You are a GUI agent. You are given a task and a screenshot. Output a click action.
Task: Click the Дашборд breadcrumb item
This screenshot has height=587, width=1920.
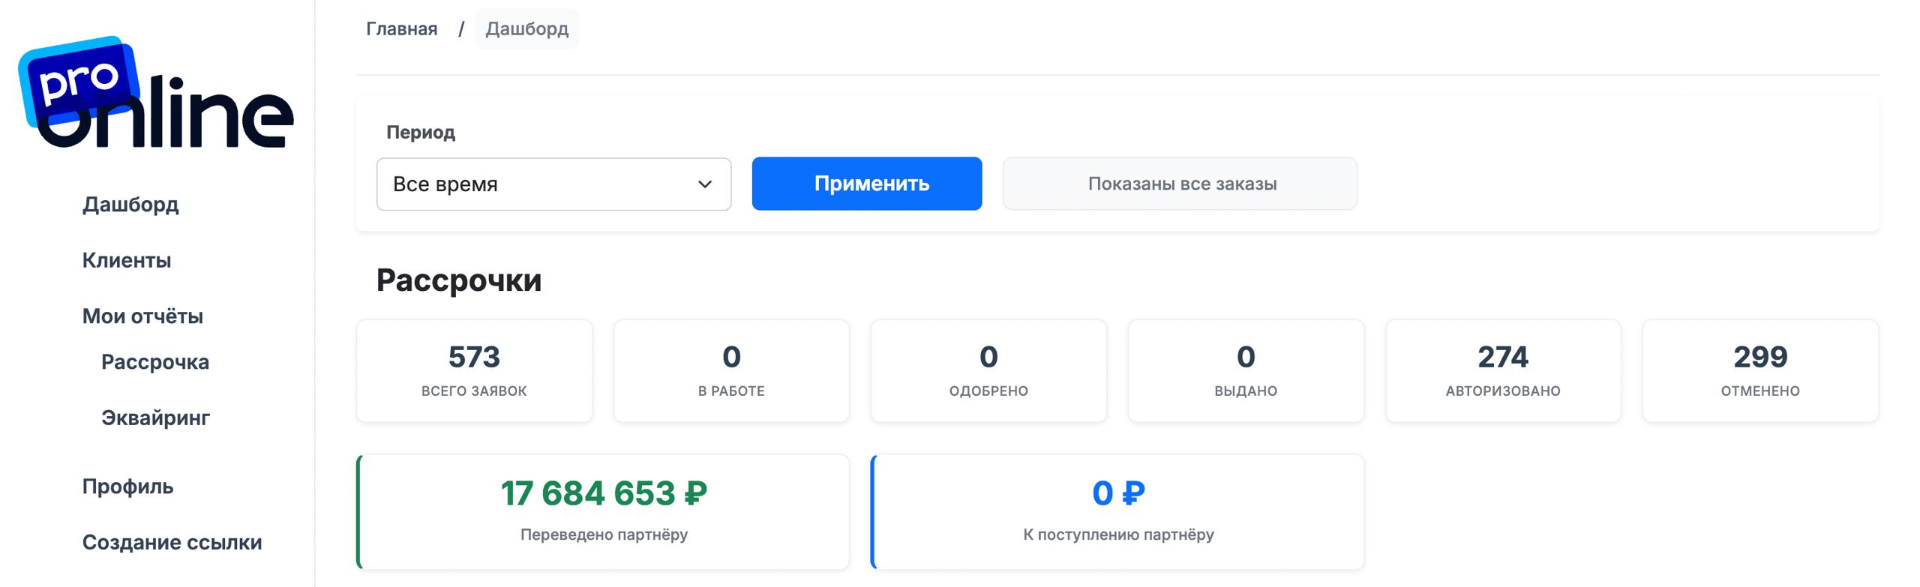(x=527, y=29)
